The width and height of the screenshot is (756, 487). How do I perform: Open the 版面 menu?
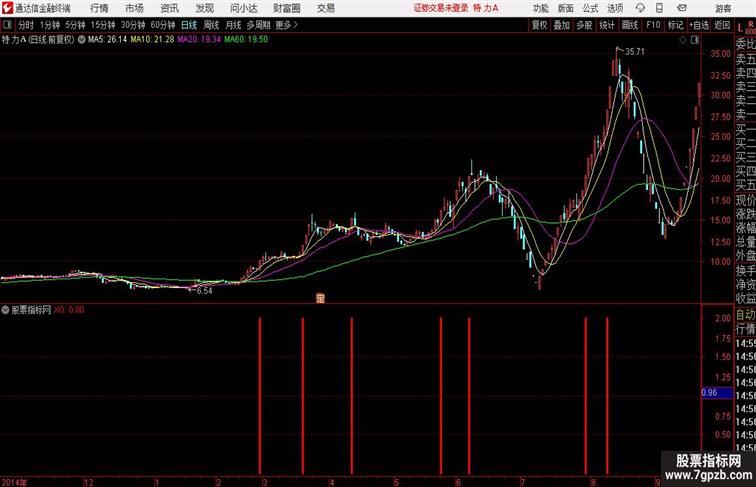[566, 8]
